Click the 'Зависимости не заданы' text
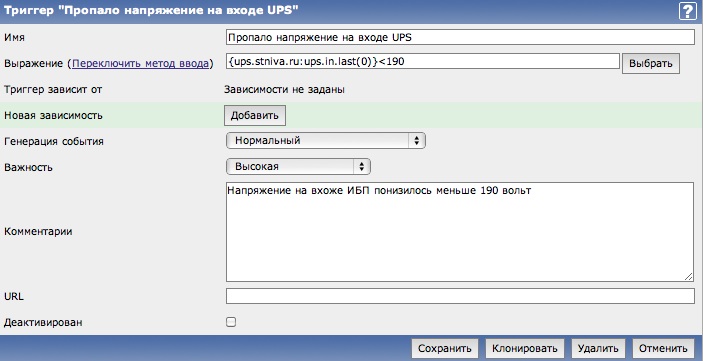 [284, 90]
